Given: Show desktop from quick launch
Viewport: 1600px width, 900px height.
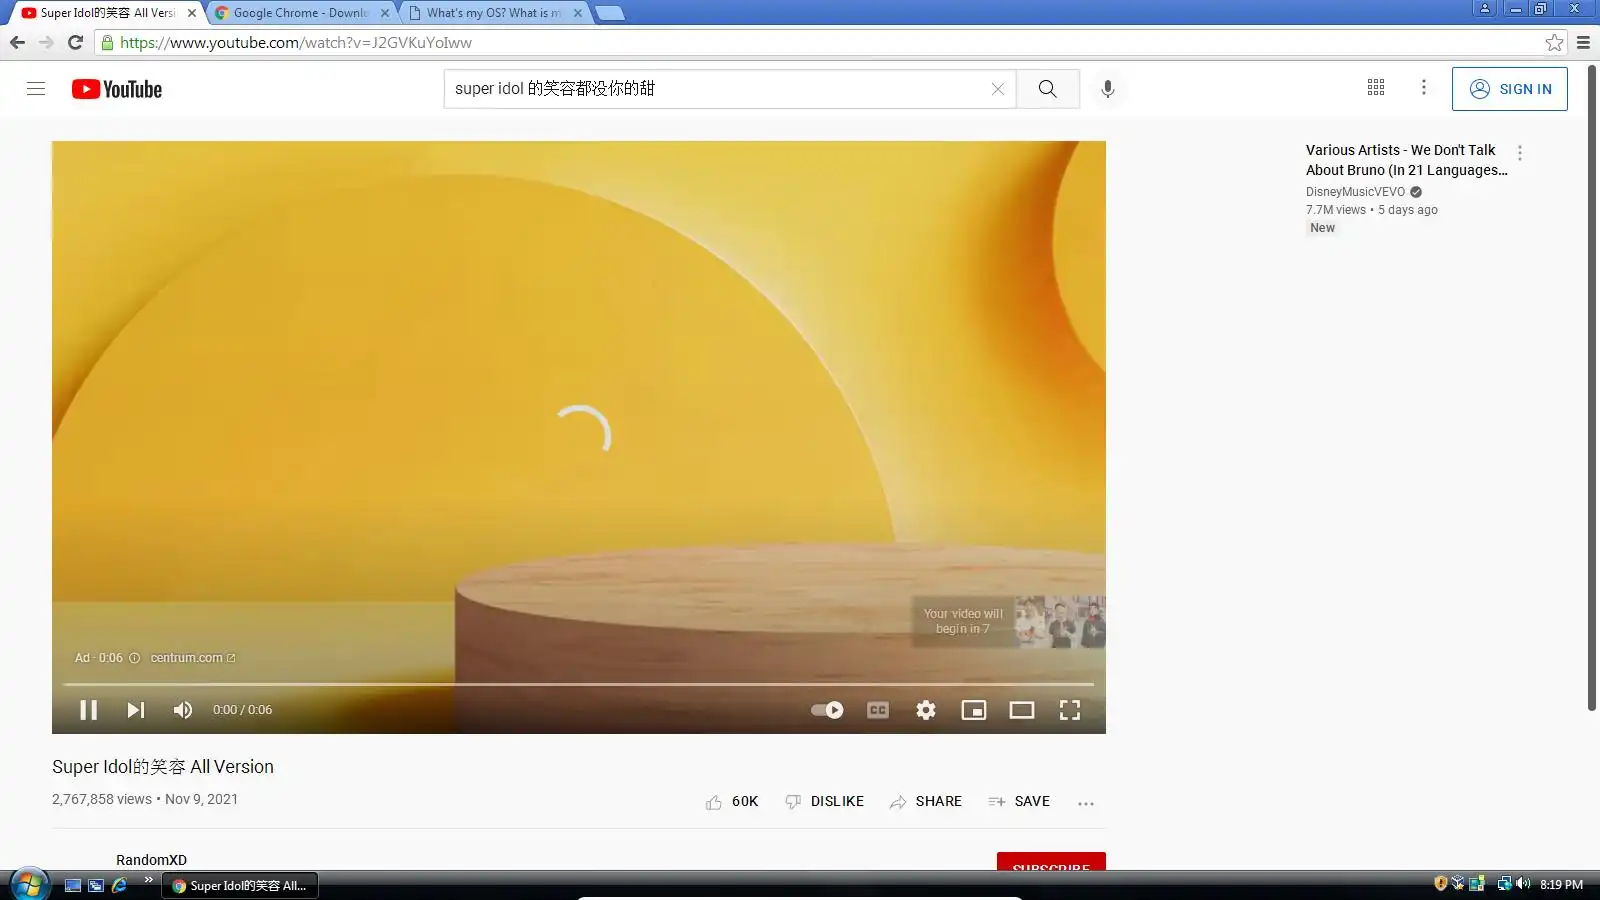Looking at the screenshot, I should pyautogui.click(x=73, y=885).
